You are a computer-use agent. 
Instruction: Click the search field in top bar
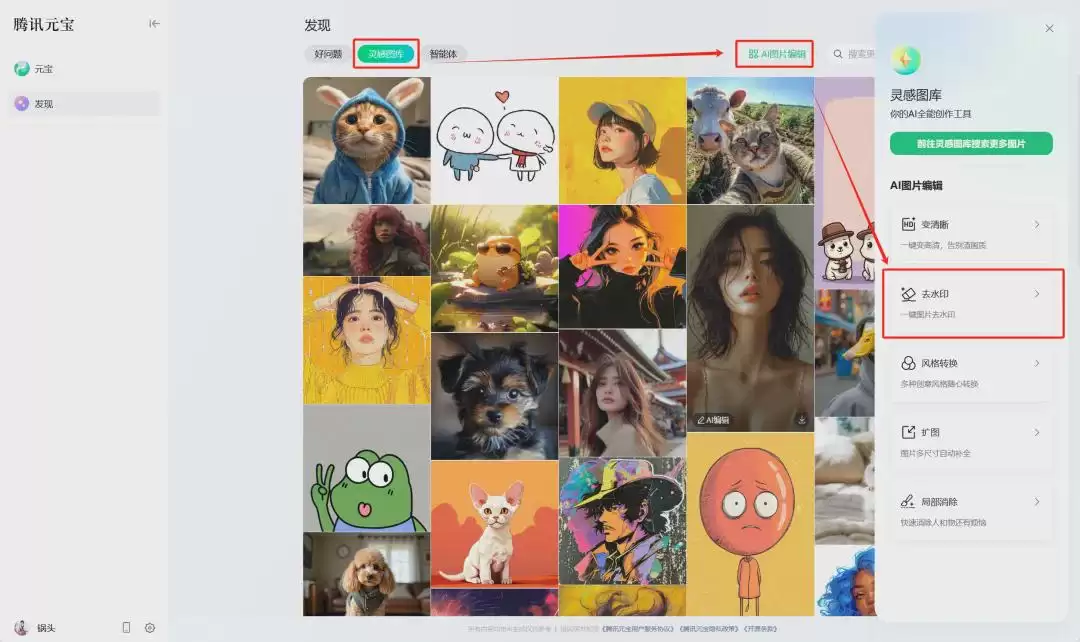pyautogui.click(x=851, y=54)
